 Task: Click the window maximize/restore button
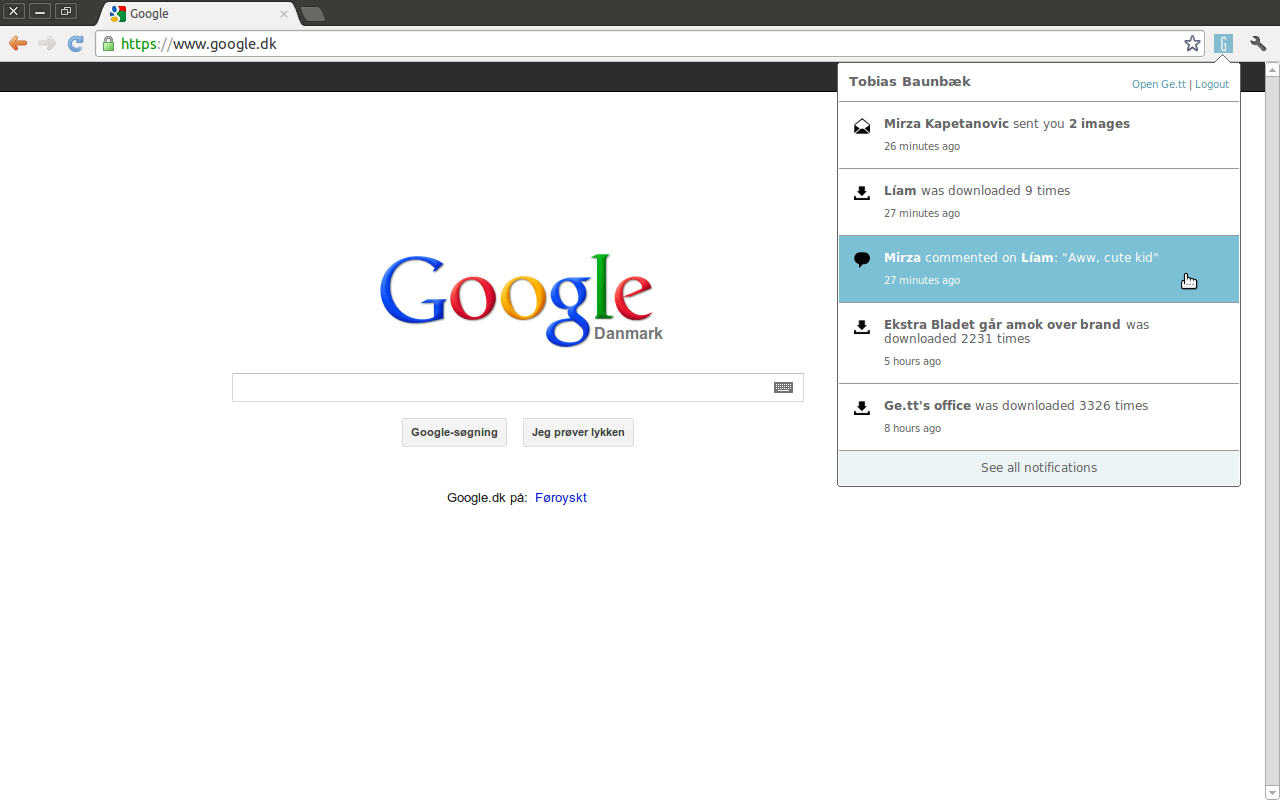click(x=65, y=11)
